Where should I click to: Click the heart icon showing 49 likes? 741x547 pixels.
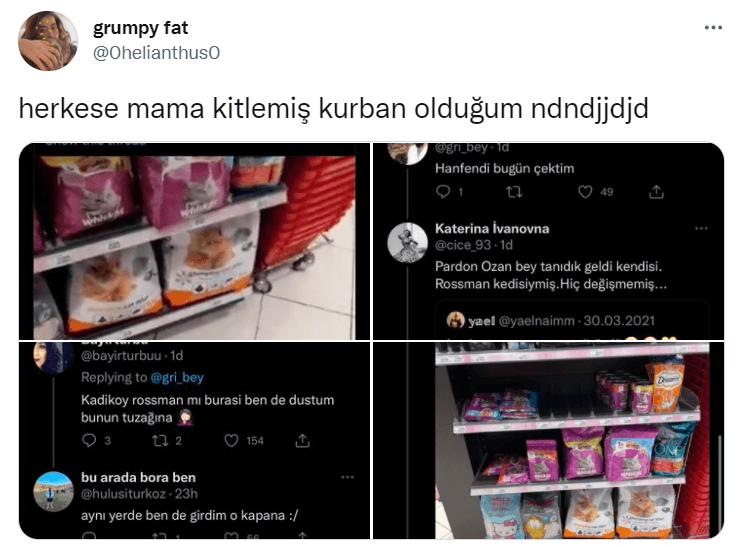pos(585,191)
